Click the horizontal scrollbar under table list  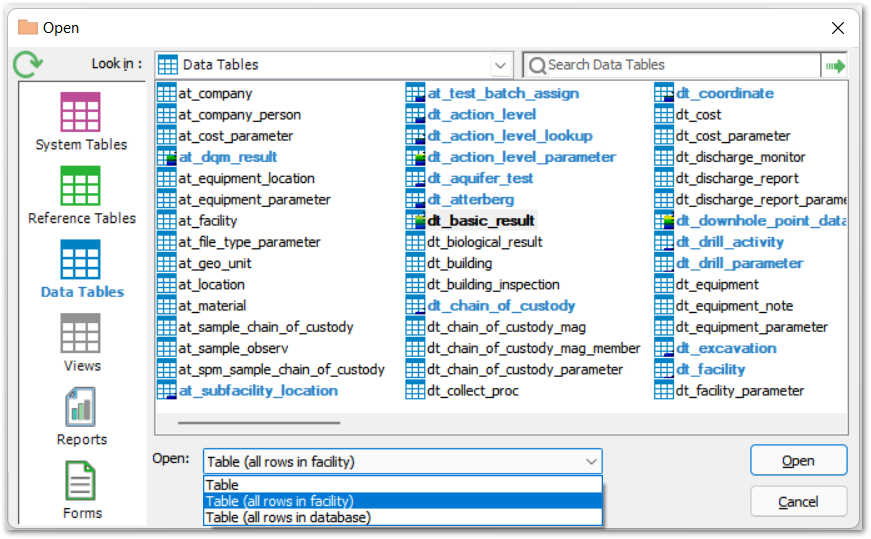(x=259, y=423)
